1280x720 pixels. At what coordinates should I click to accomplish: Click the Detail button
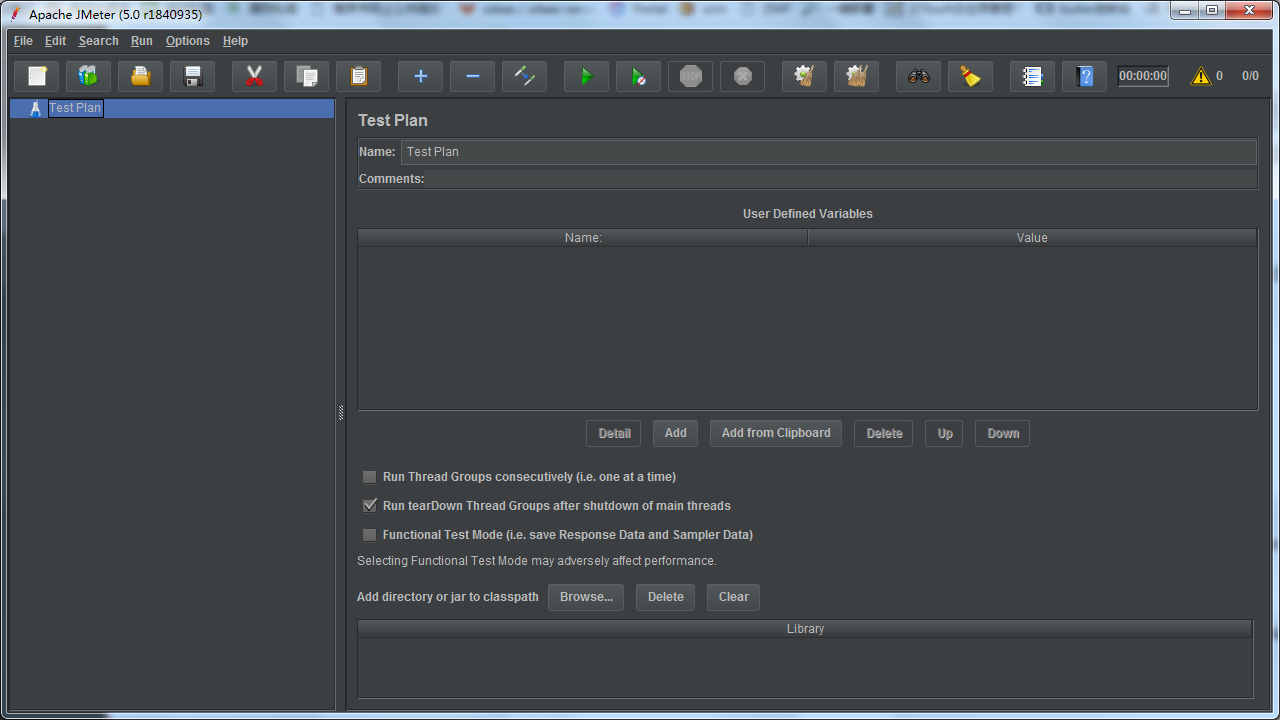click(614, 433)
